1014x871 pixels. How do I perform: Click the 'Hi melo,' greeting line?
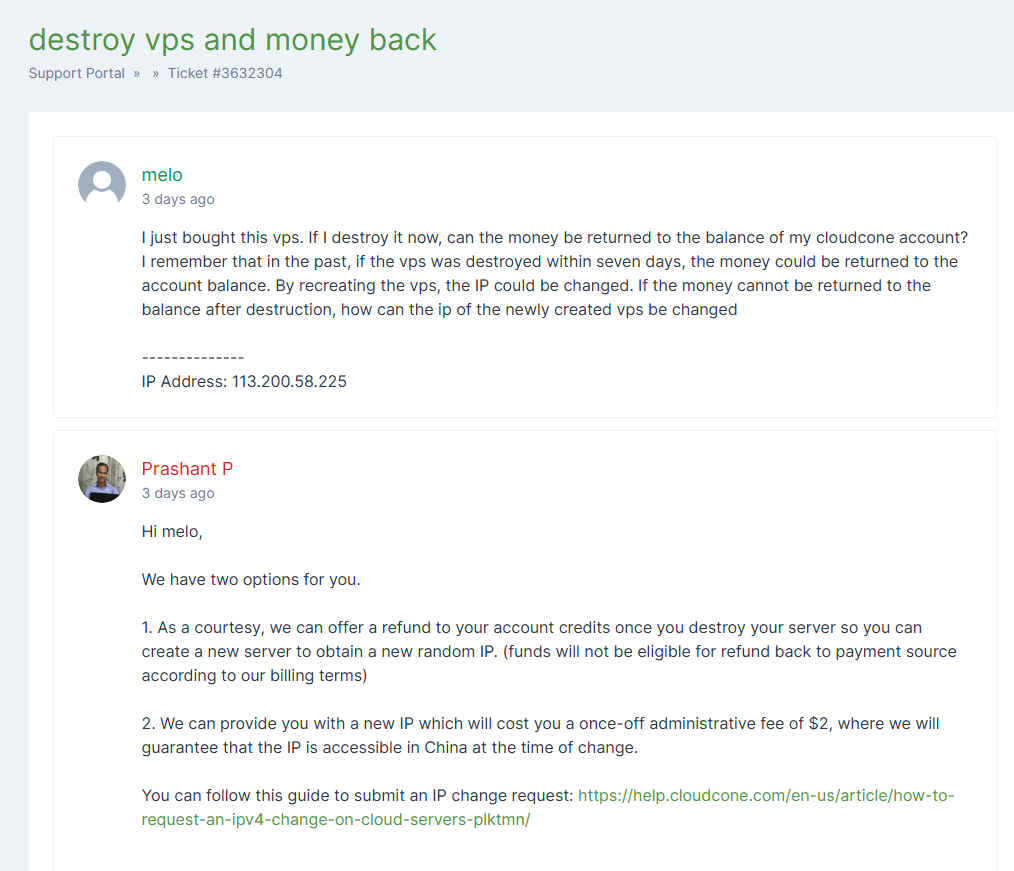172,531
